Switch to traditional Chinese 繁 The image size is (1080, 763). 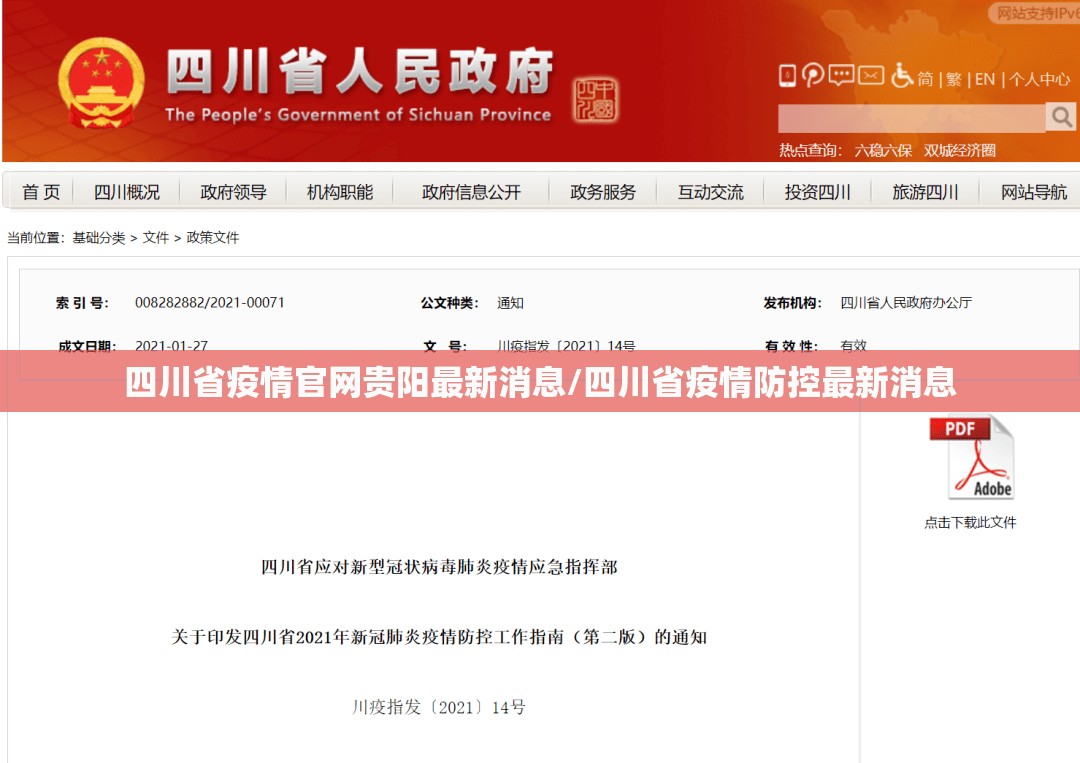point(954,79)
